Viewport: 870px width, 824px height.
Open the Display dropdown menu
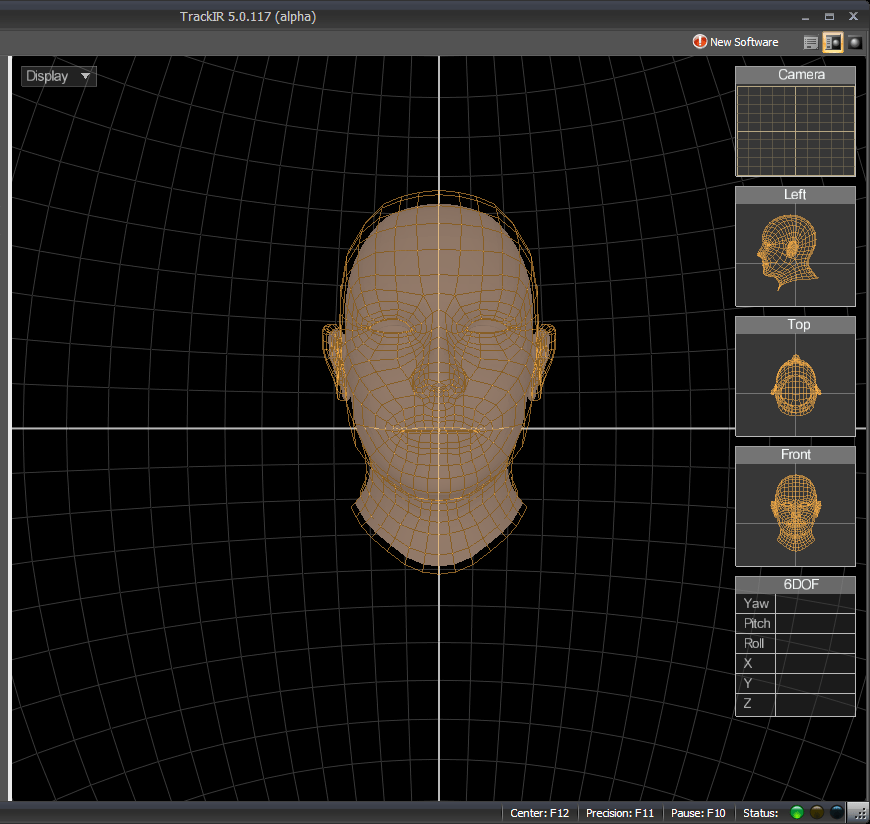pos(59,76)
